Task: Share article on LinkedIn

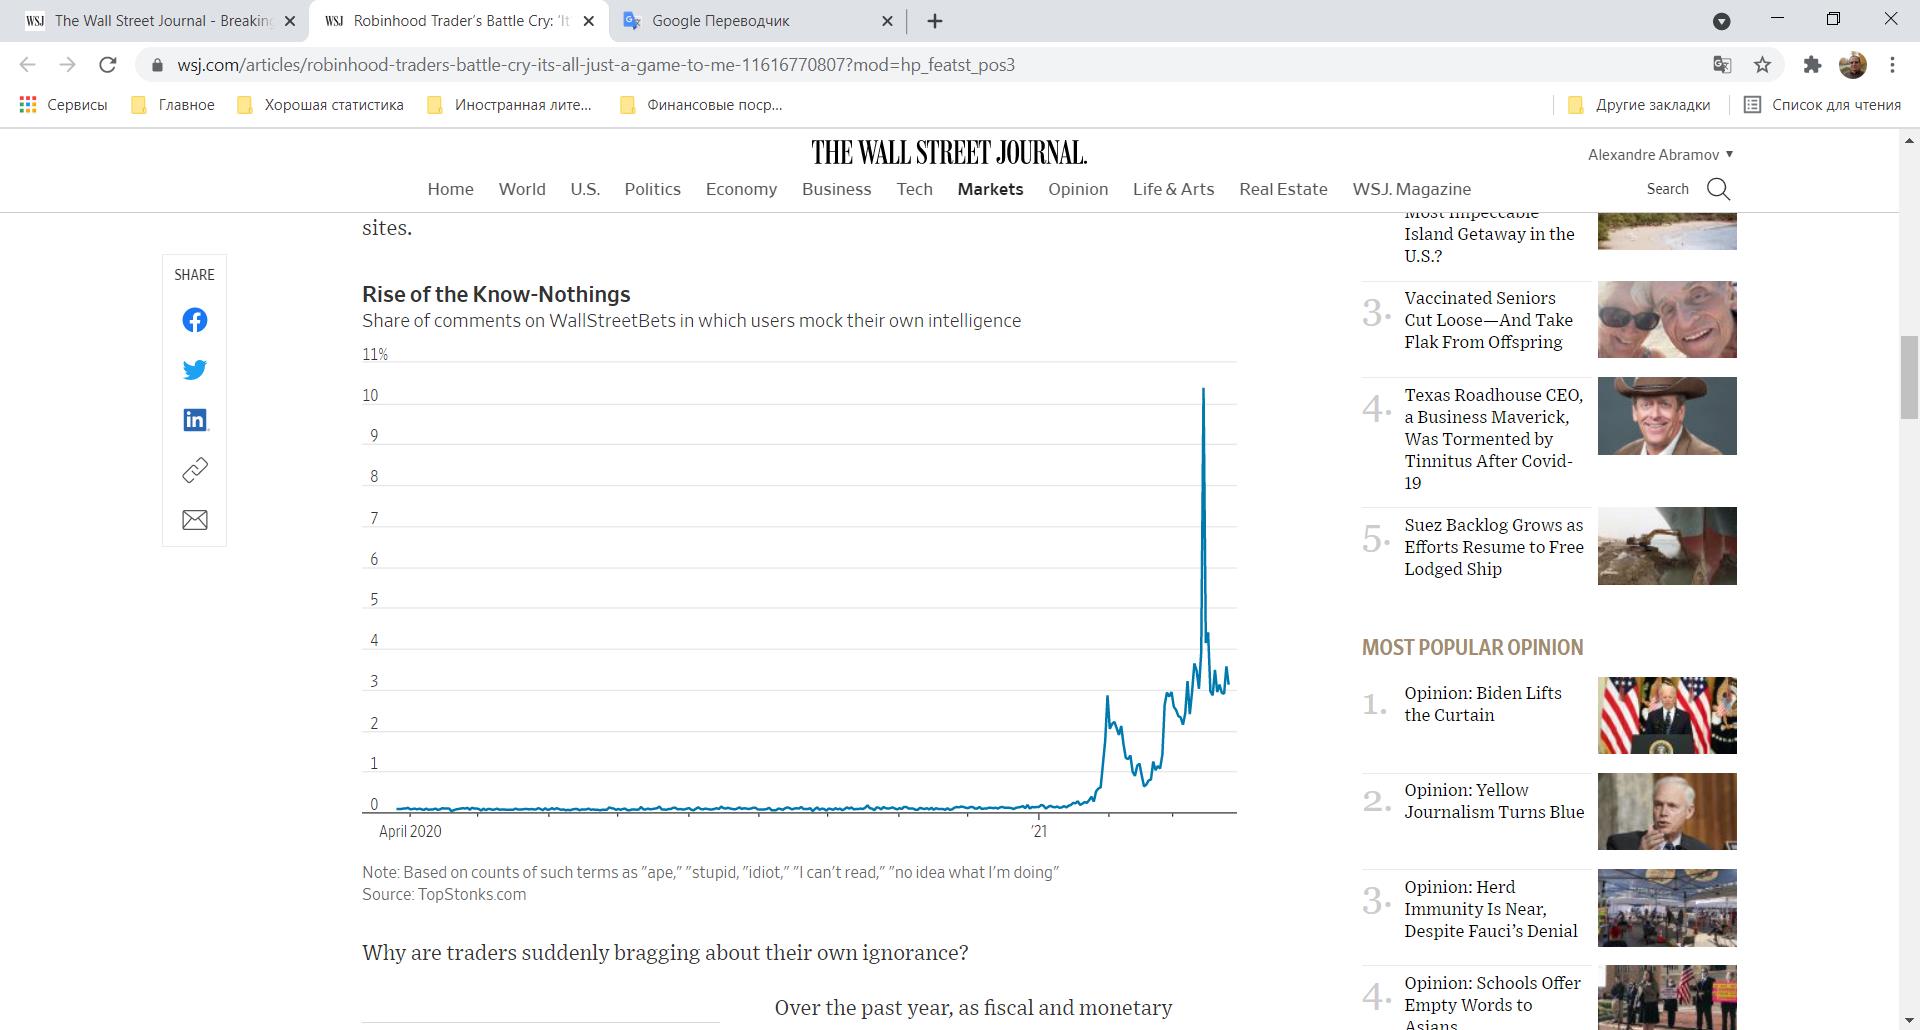Action: pyautogui.click(x=195, y=420)
